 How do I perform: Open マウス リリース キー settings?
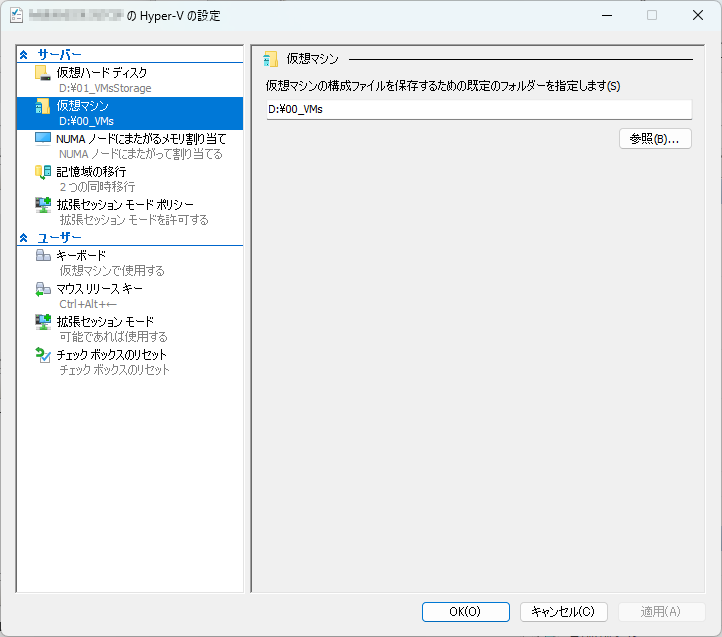(x=100, y=289)
